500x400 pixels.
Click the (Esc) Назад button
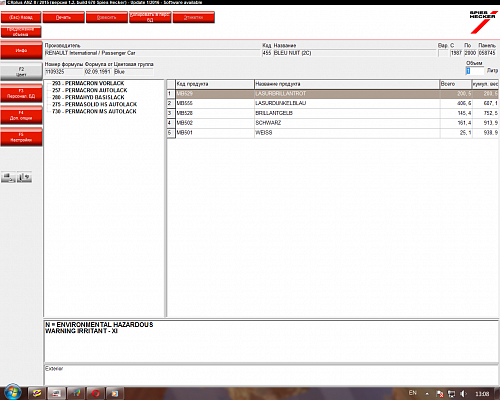tap(21, 17)
